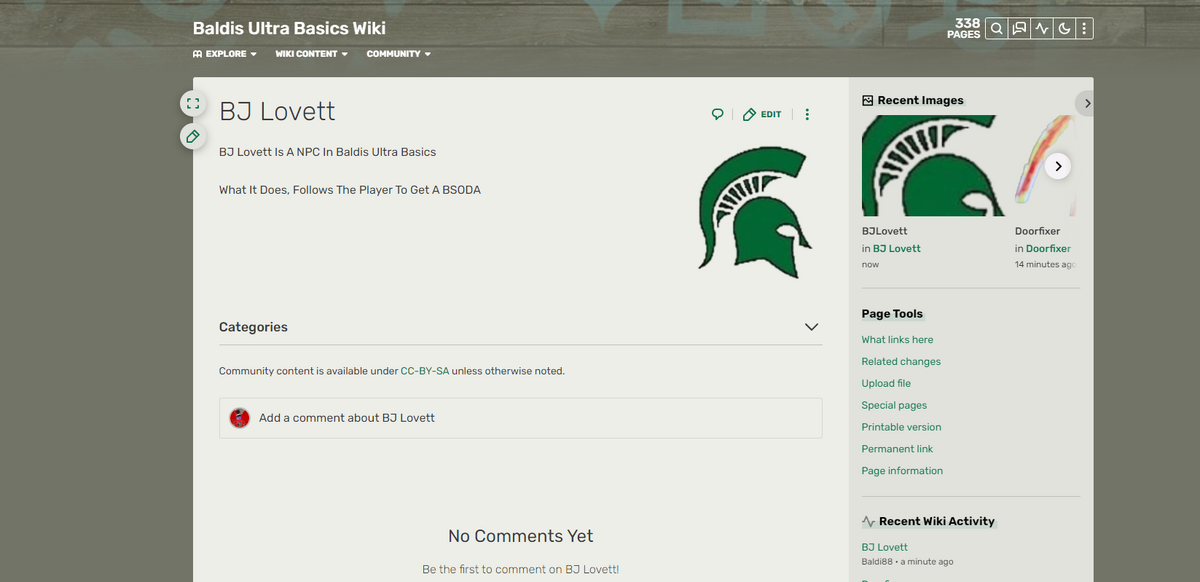Click the Page Tools heading
Viewport: 1200px width, 582px height.
coord(892,314)
